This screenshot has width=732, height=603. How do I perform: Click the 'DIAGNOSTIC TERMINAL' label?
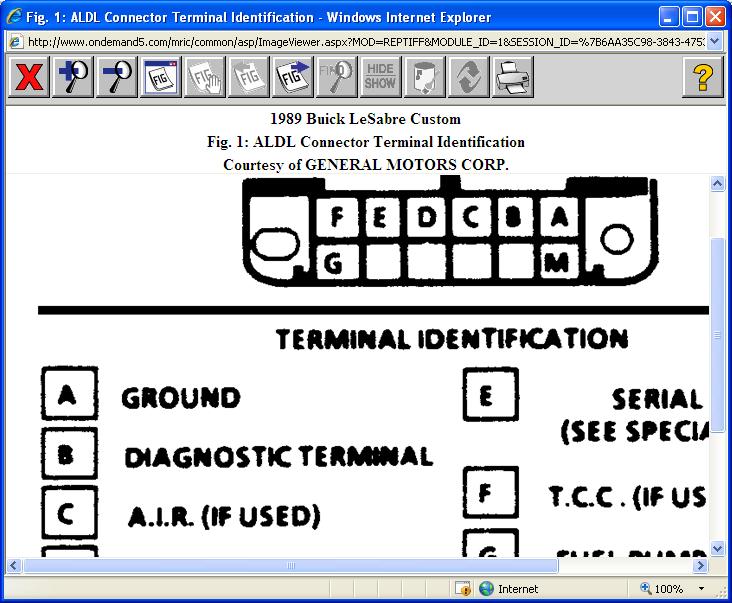[279, 457]
